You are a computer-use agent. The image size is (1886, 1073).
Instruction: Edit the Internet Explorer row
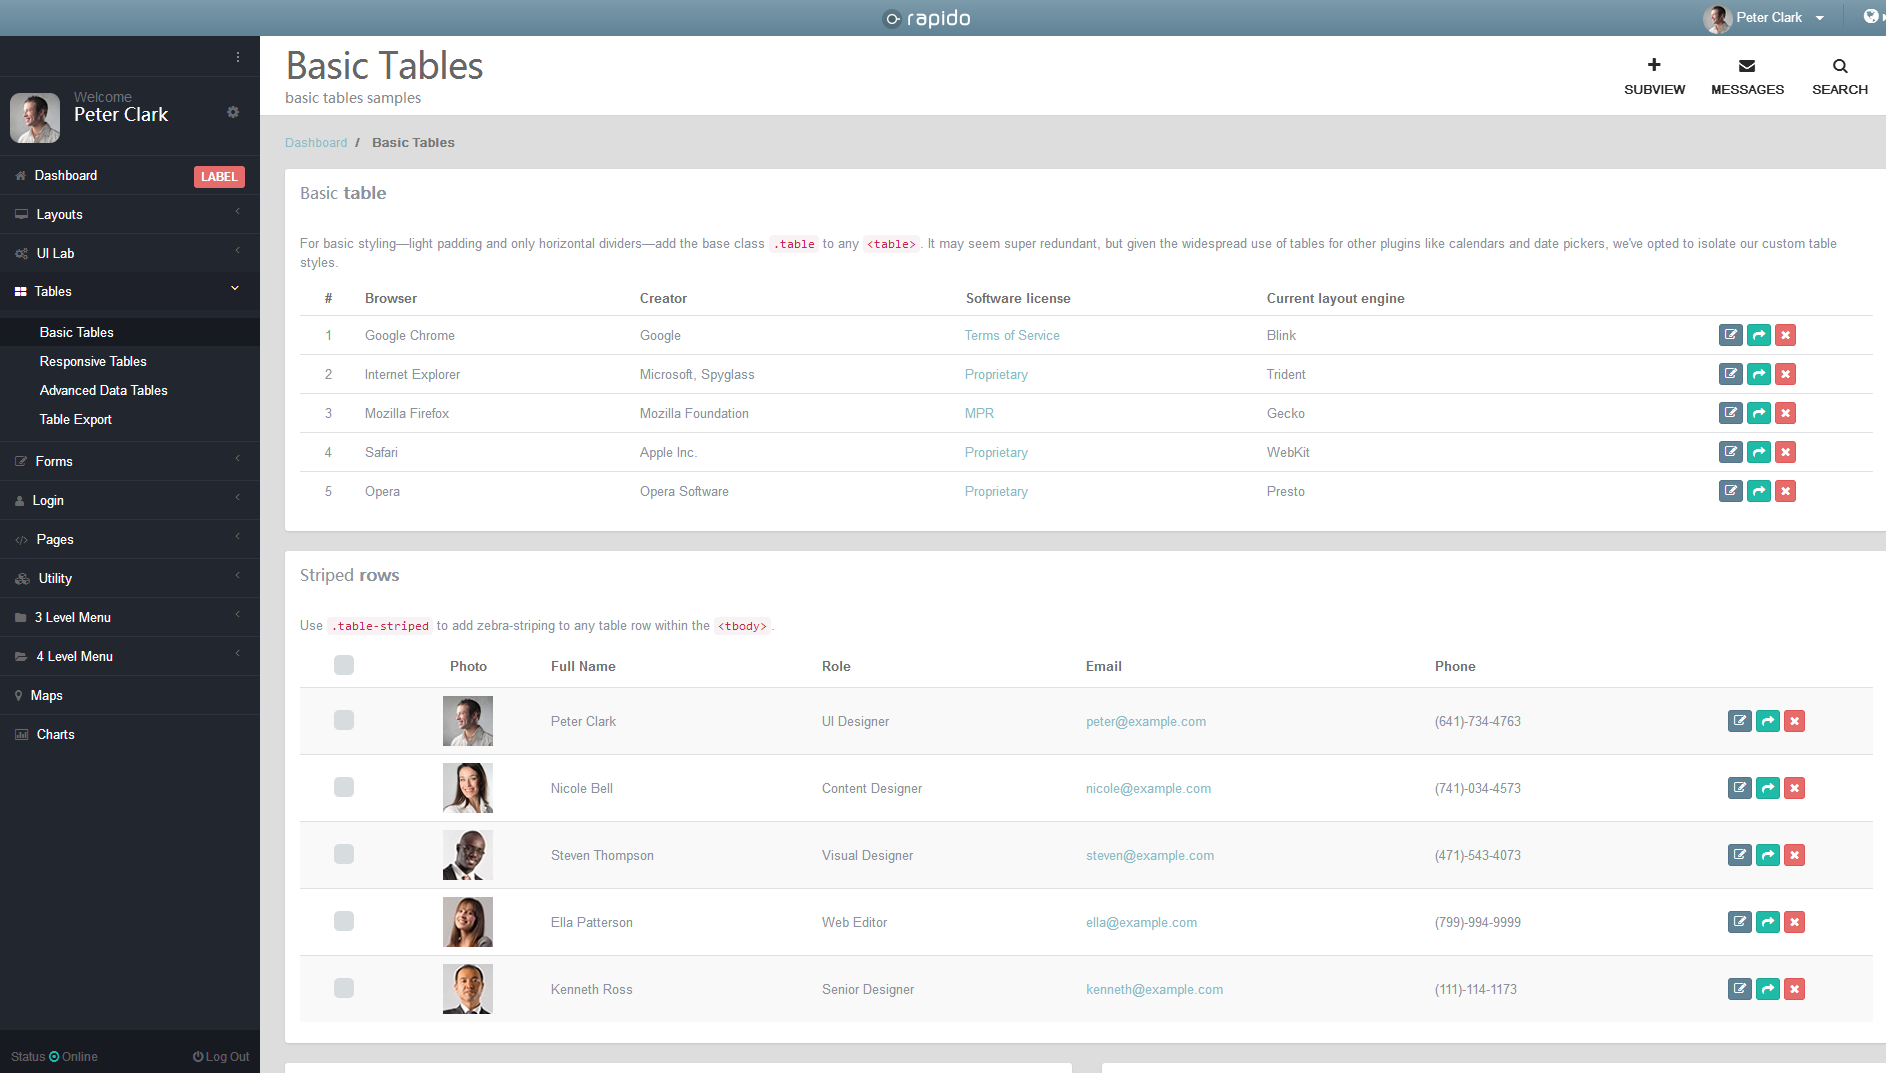1730,374
